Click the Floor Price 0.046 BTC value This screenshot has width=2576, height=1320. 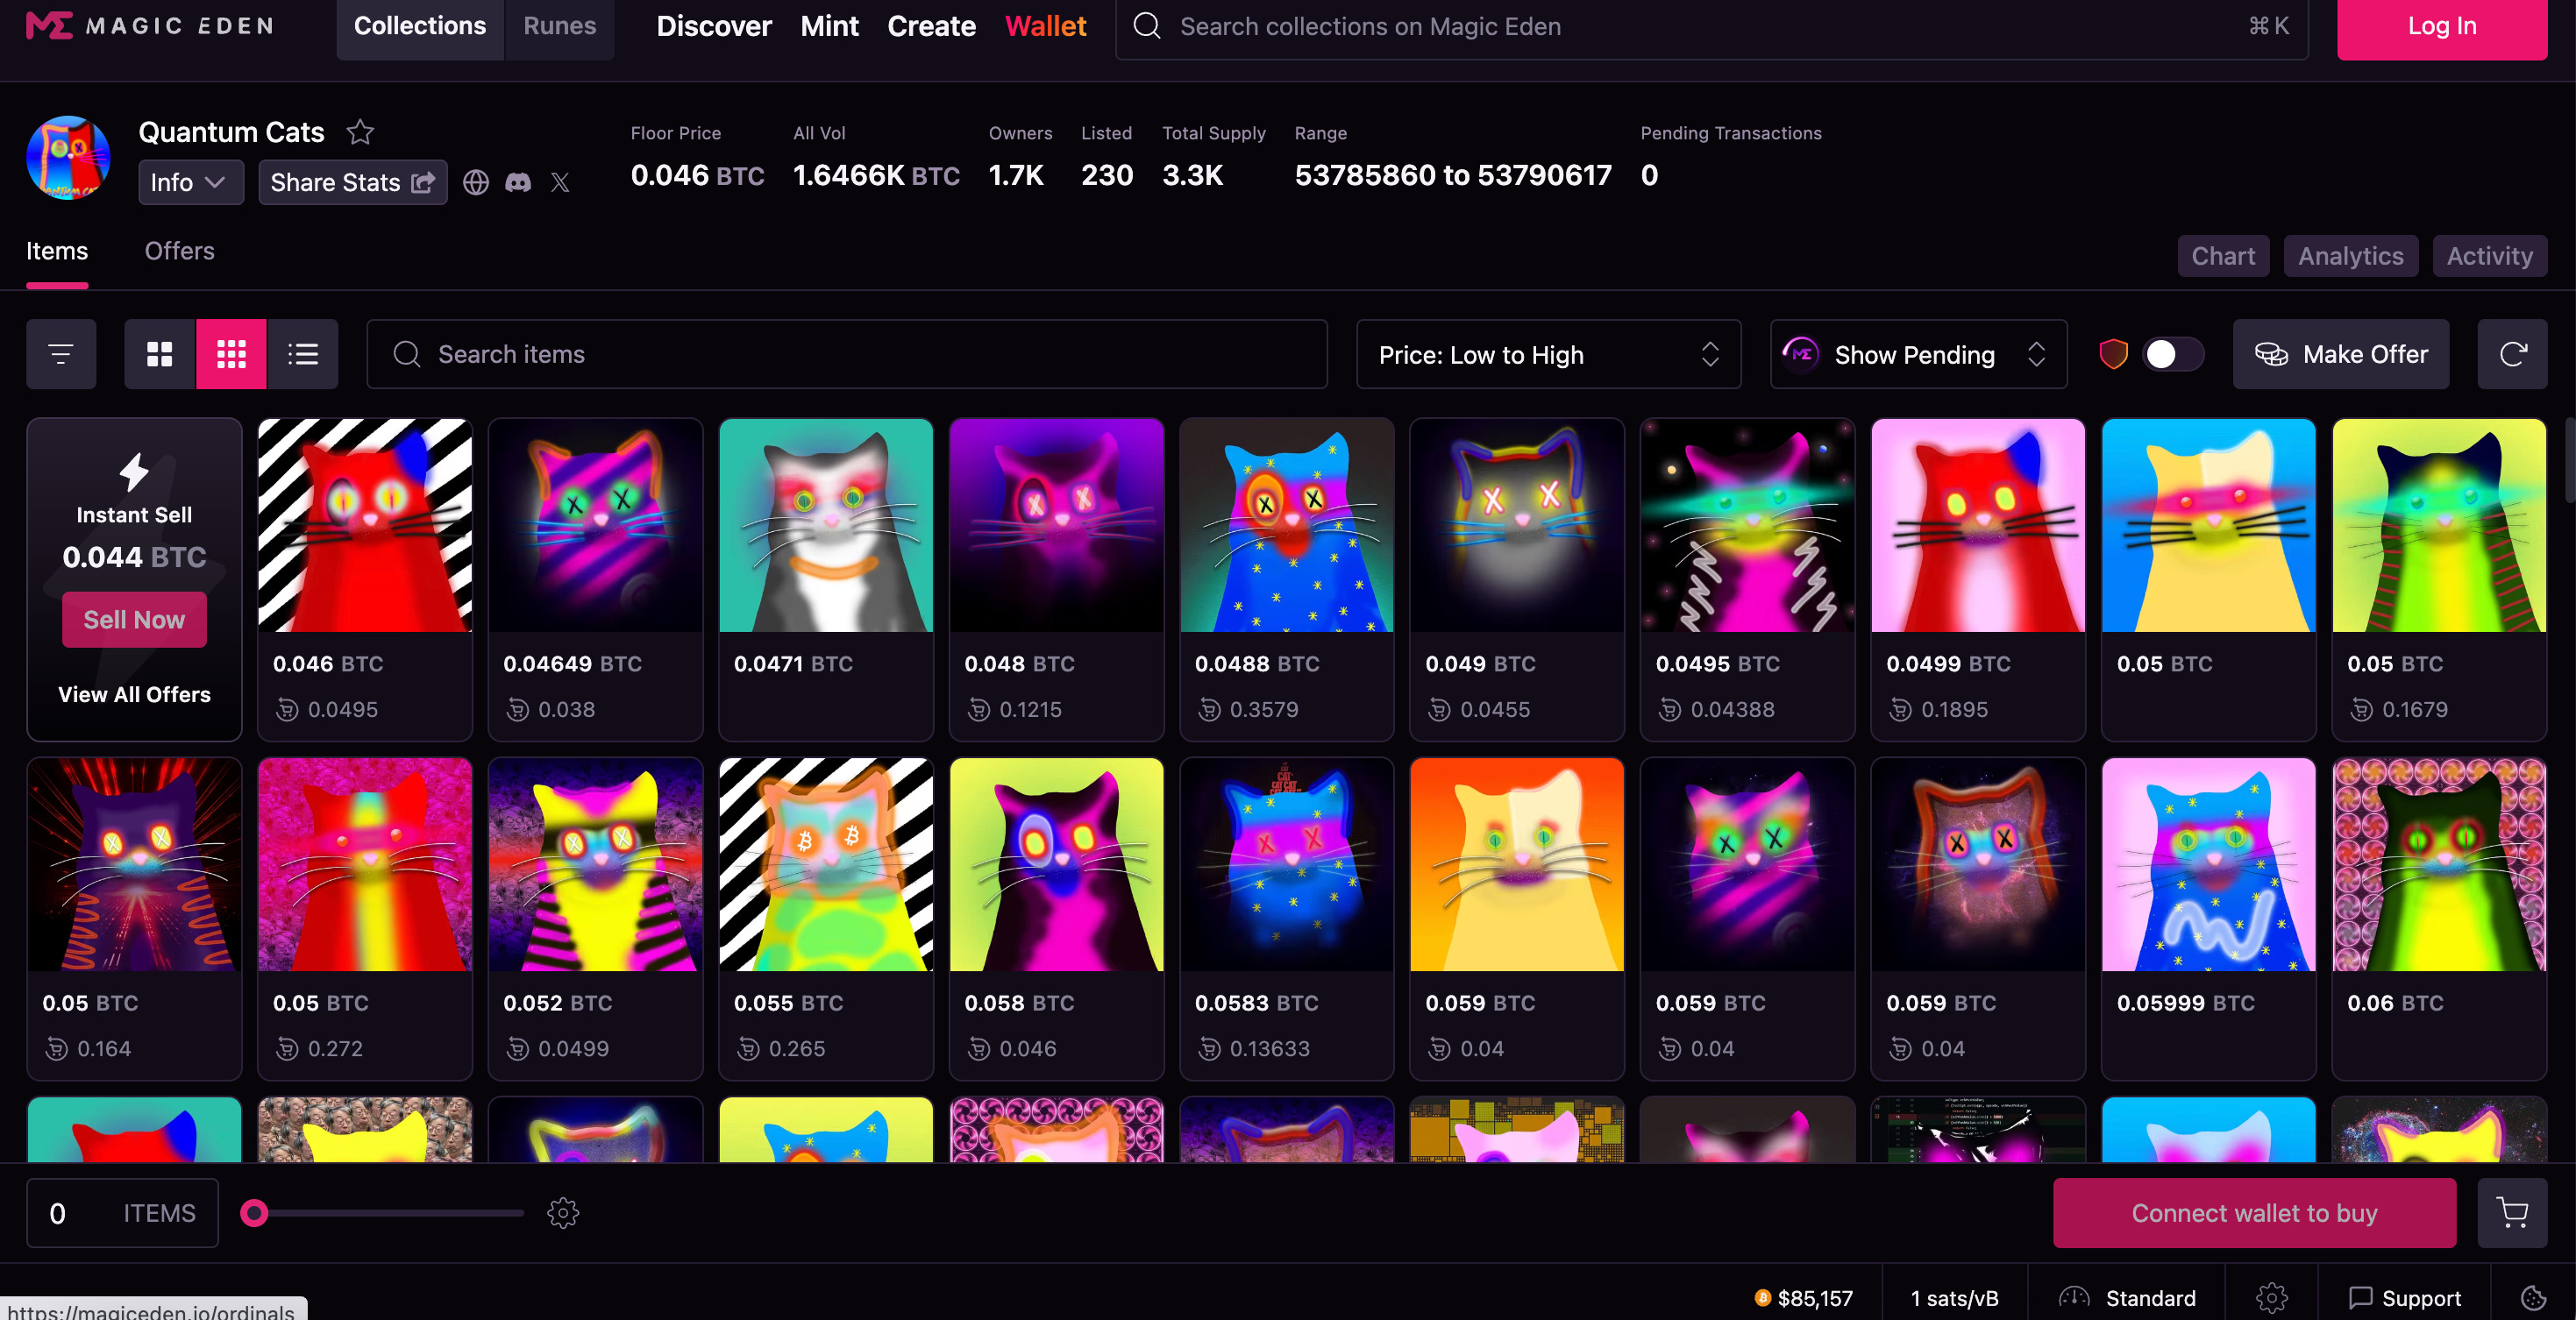coord(697,175)
